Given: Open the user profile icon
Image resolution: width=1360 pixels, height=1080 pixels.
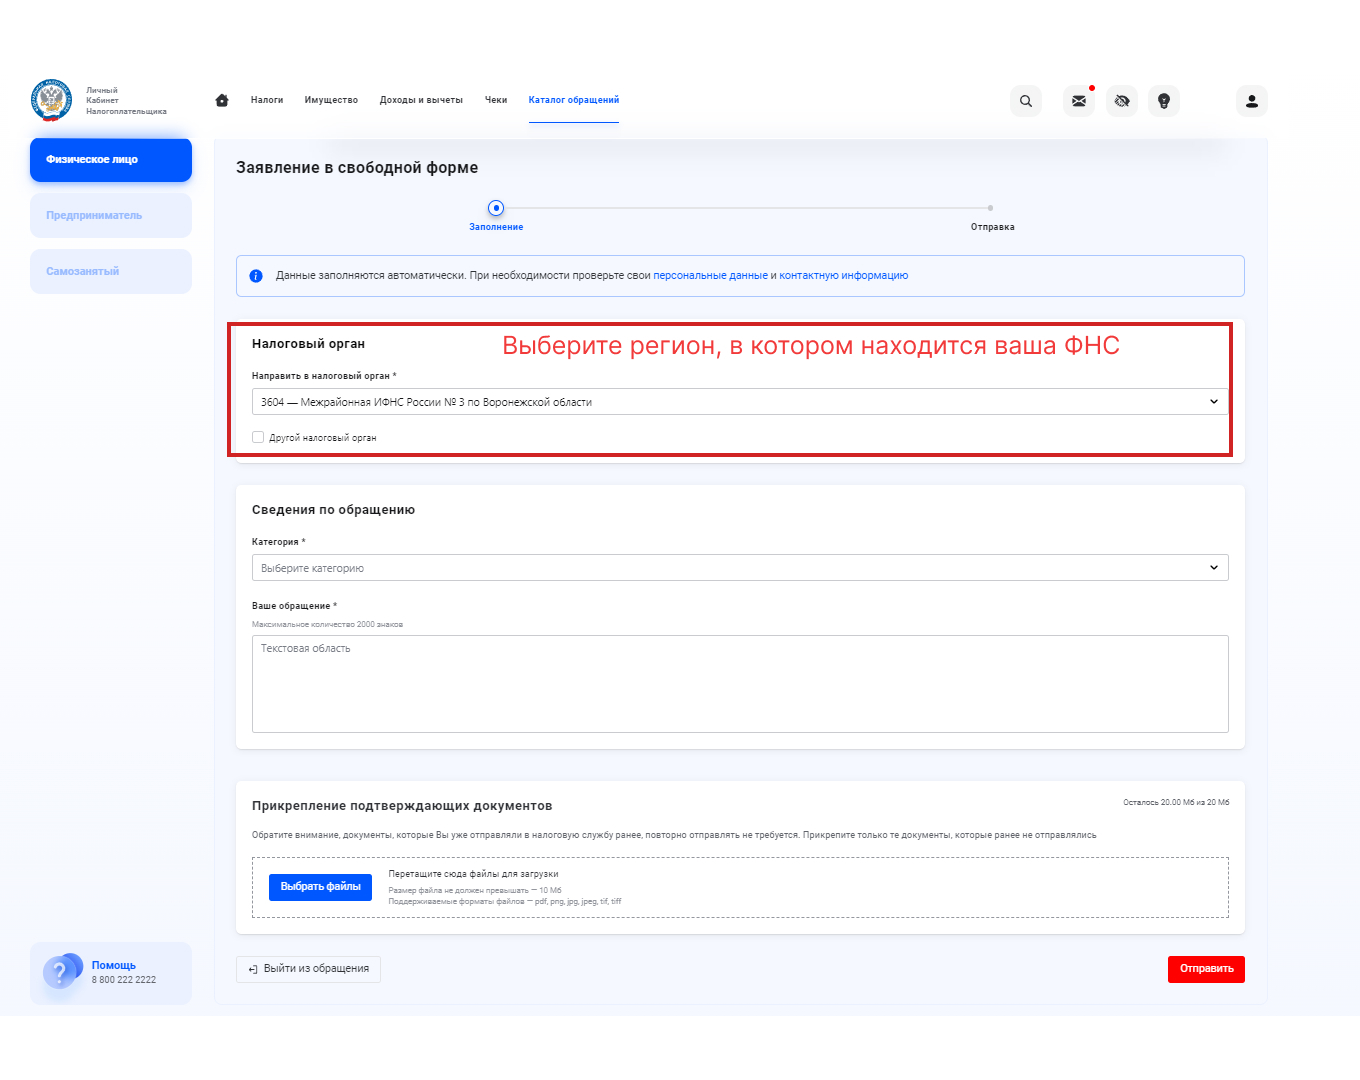Looking at the screenshot, I should coord(1252,101).
